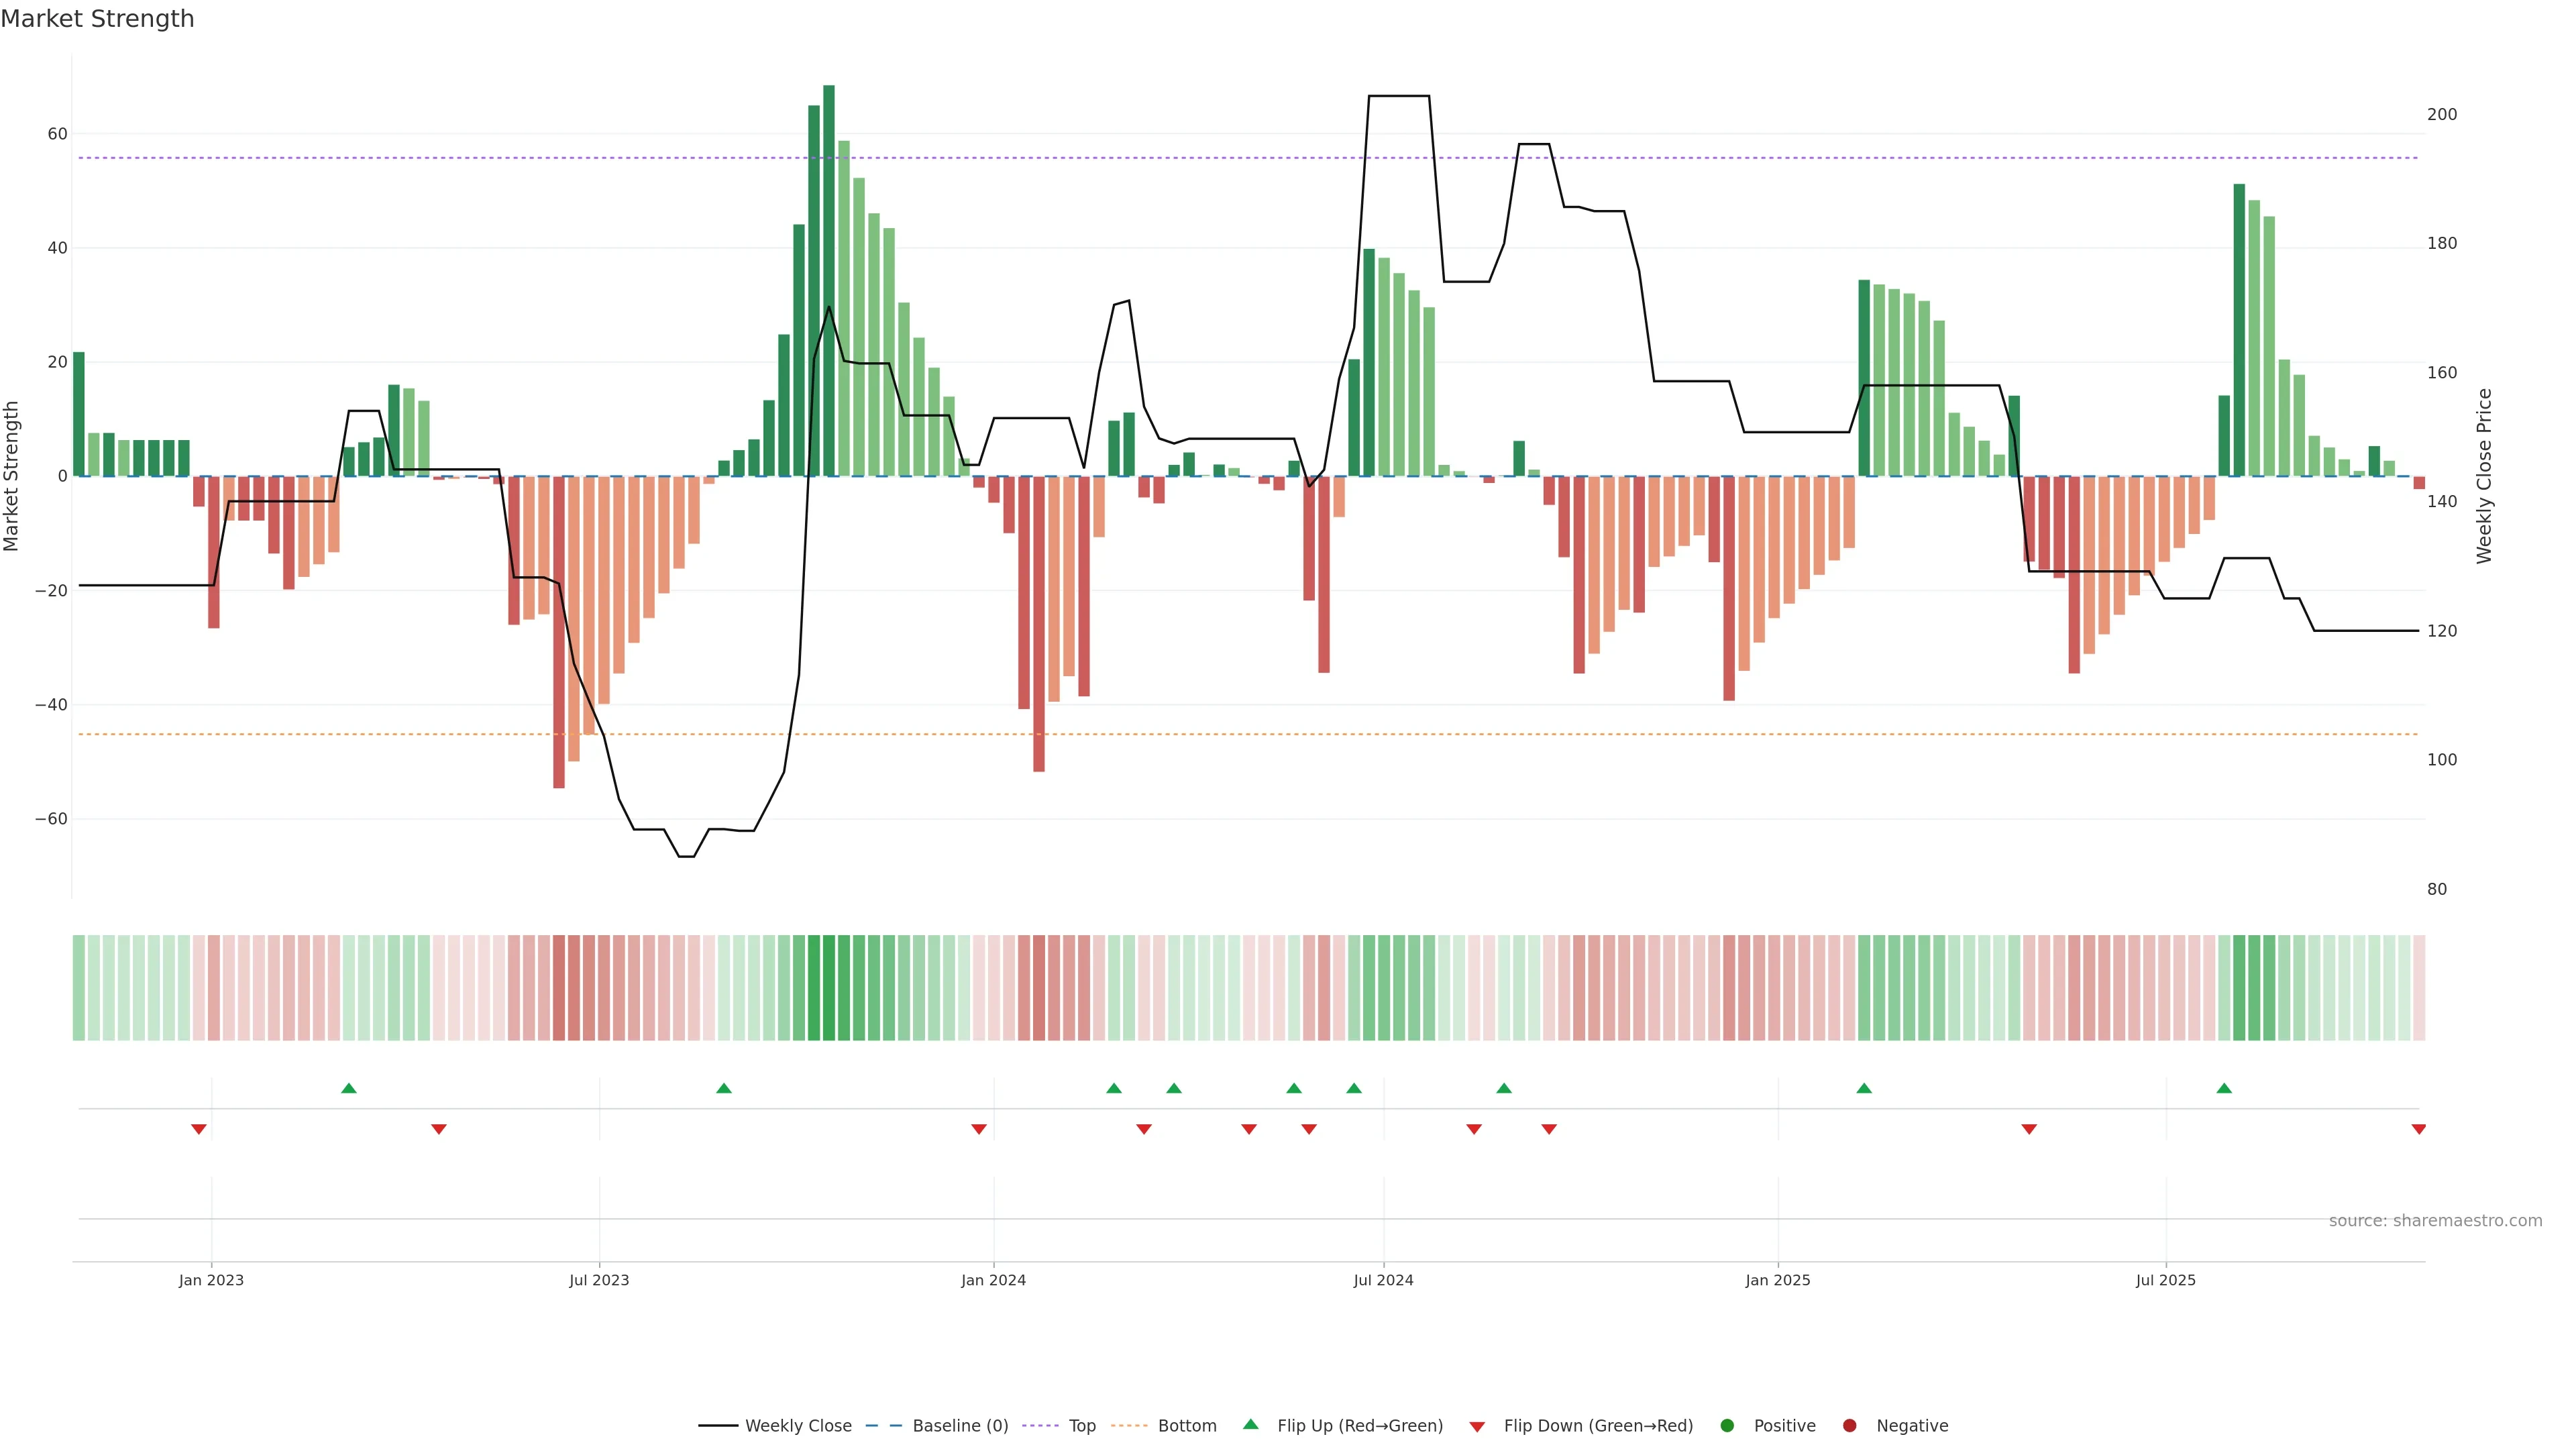The width and height of the screenshot is (2576, 1449).
Task: Click the flip-down triangle before Jan 2024
Action: (979, 1129)
